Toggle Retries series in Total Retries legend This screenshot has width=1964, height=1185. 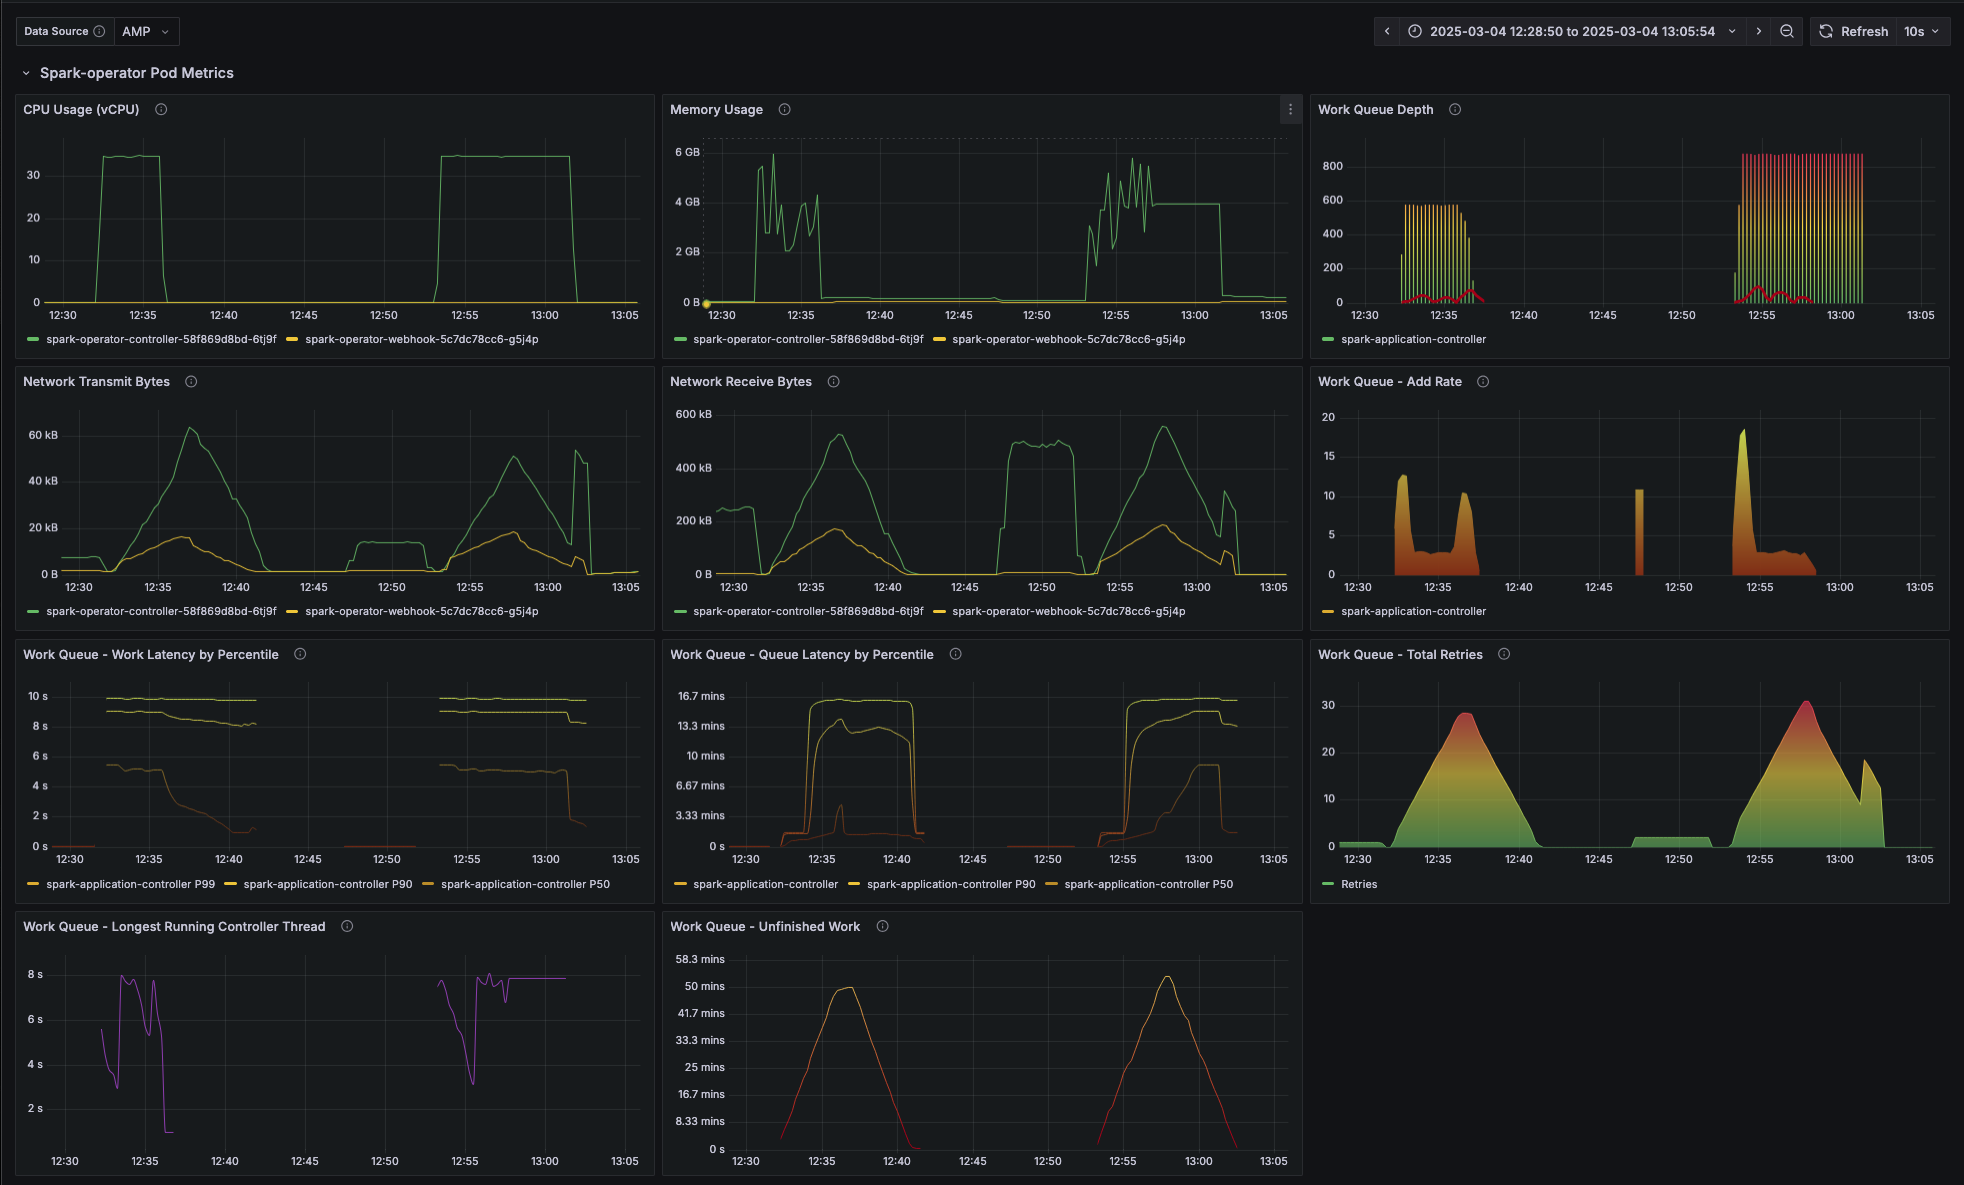[1358, 885]
